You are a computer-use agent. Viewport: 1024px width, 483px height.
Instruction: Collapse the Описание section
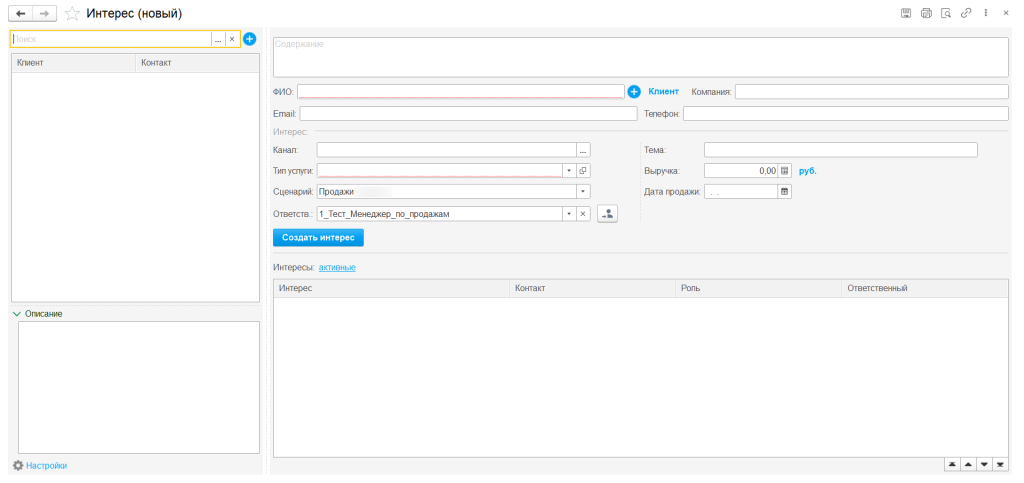[x=17, y=314]
